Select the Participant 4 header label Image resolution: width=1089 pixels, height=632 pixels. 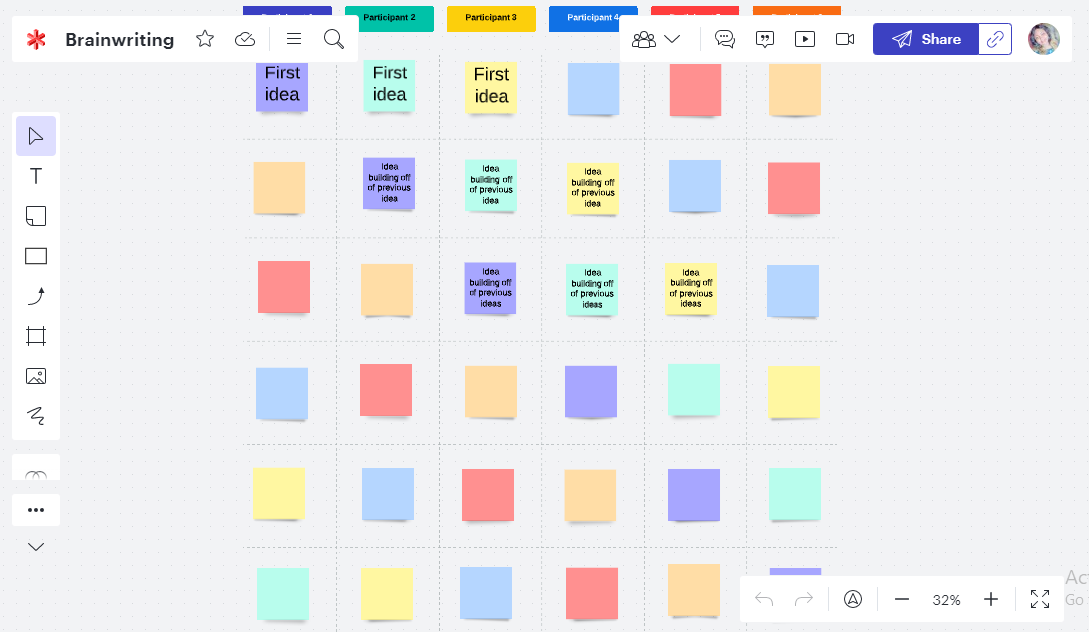tap(592, 18)
